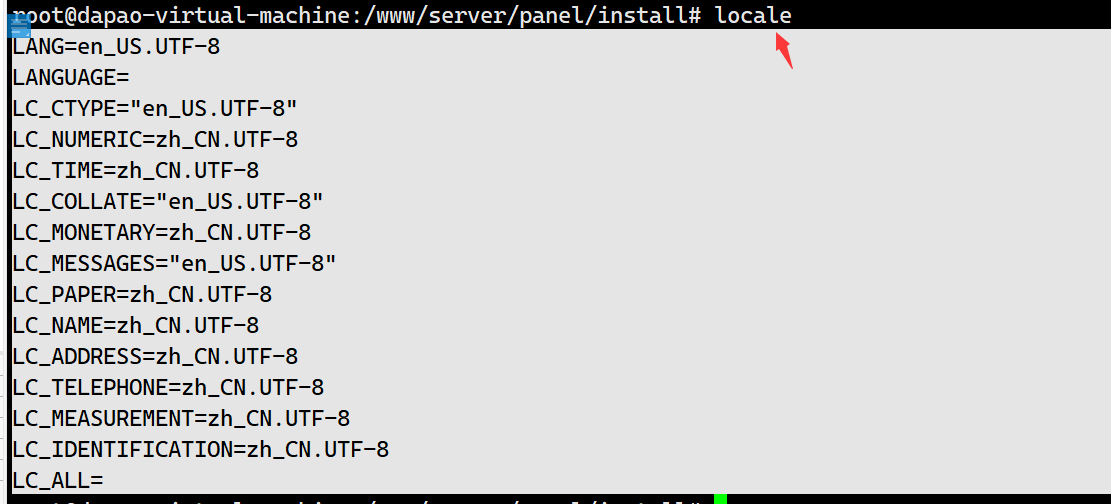This screenshot has width=1111, height=504.
Task: Click the empty LC_ALL= line
Action: [58, 481]
